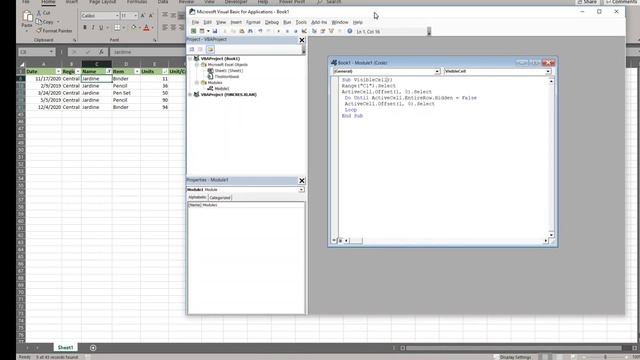The width and height of the screenshot is (640, 360).
Task: Click the View Microsoft Excel icon in VBA toolbar
Action: [x=193, y=31]
